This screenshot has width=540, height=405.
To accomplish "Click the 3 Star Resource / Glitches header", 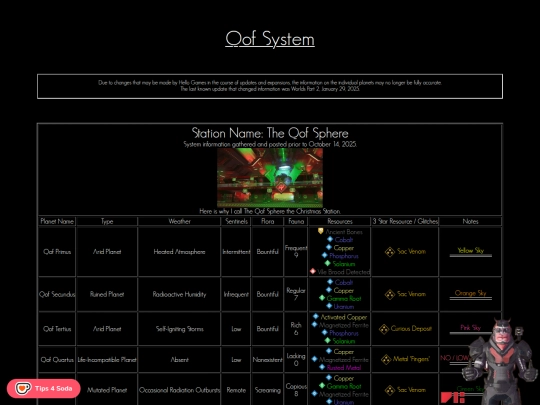I will pos(405,221).
